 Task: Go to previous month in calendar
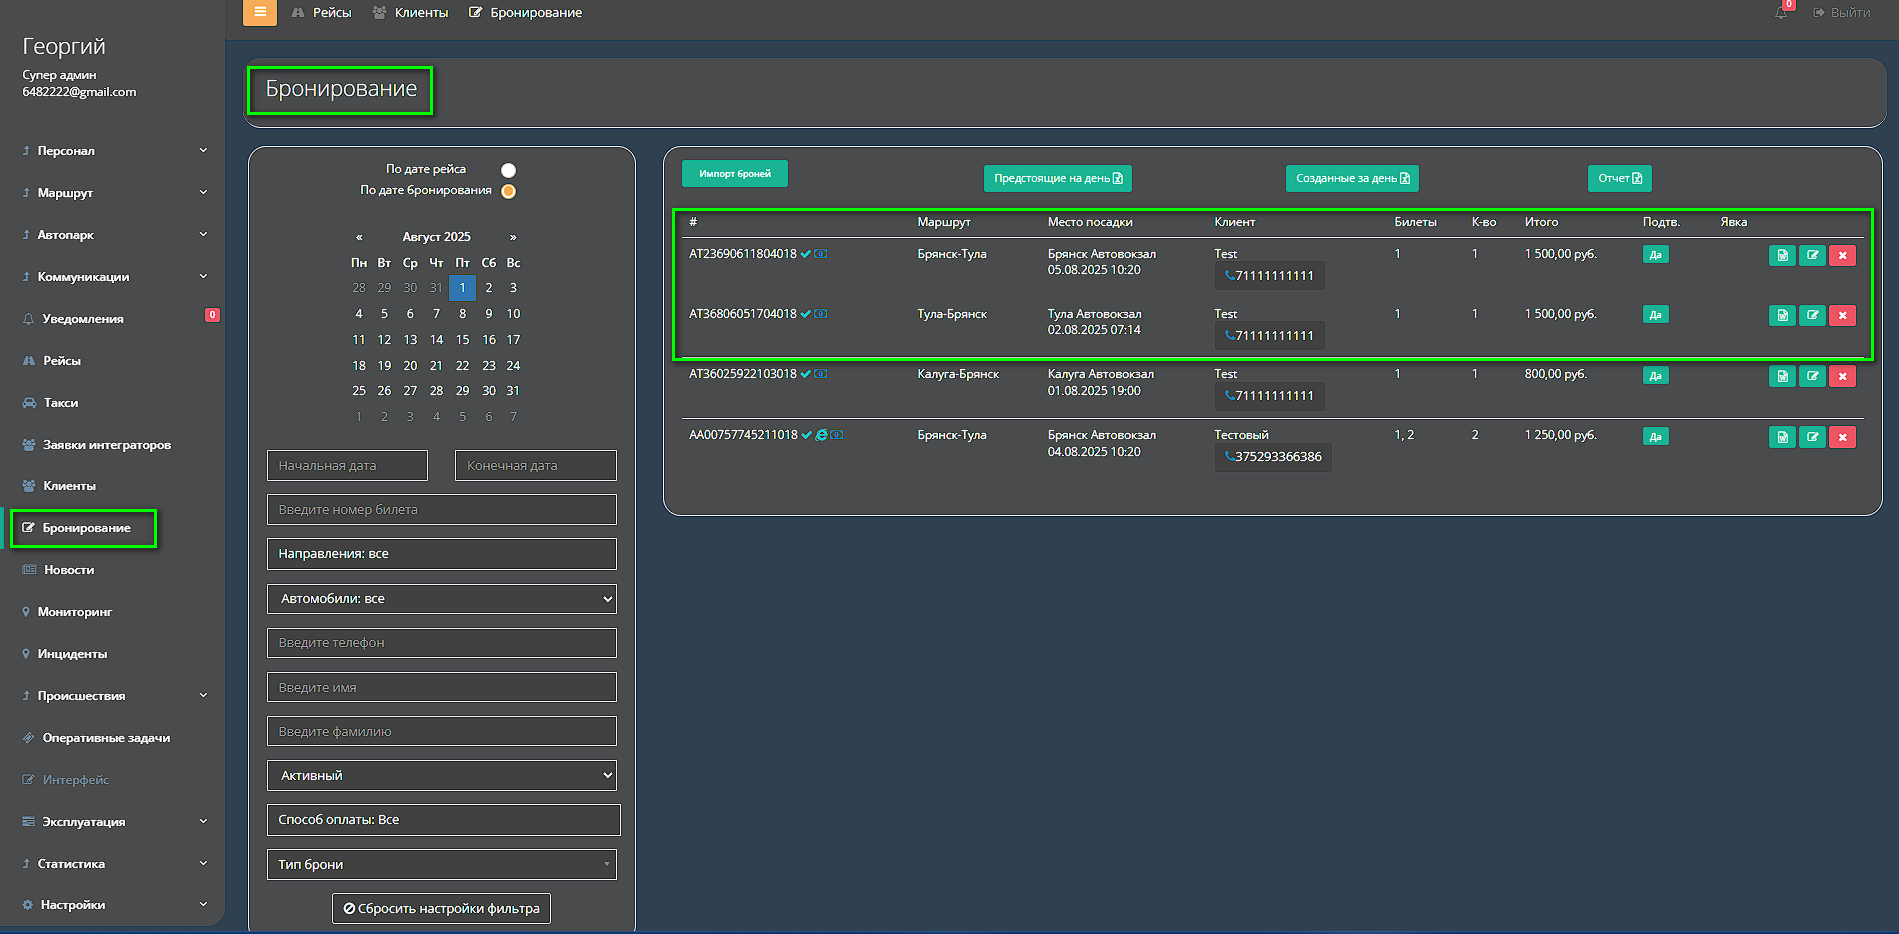click(359, 237)
